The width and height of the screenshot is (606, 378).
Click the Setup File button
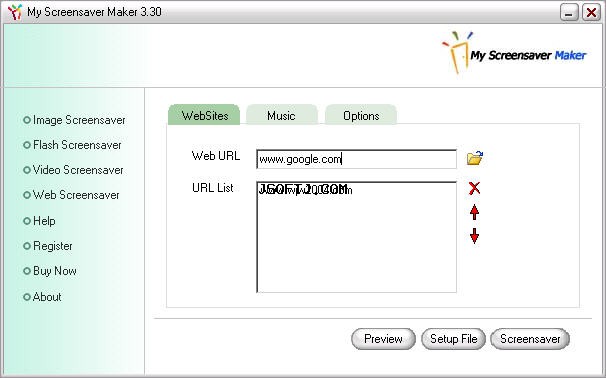[453, 339]
